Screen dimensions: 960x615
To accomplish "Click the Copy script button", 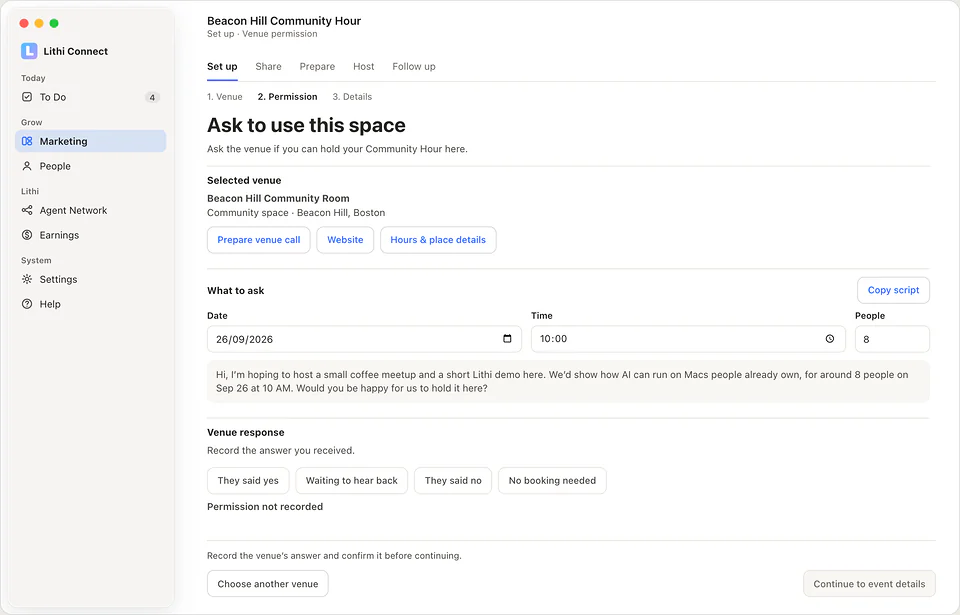I will [x=893, y=290].
